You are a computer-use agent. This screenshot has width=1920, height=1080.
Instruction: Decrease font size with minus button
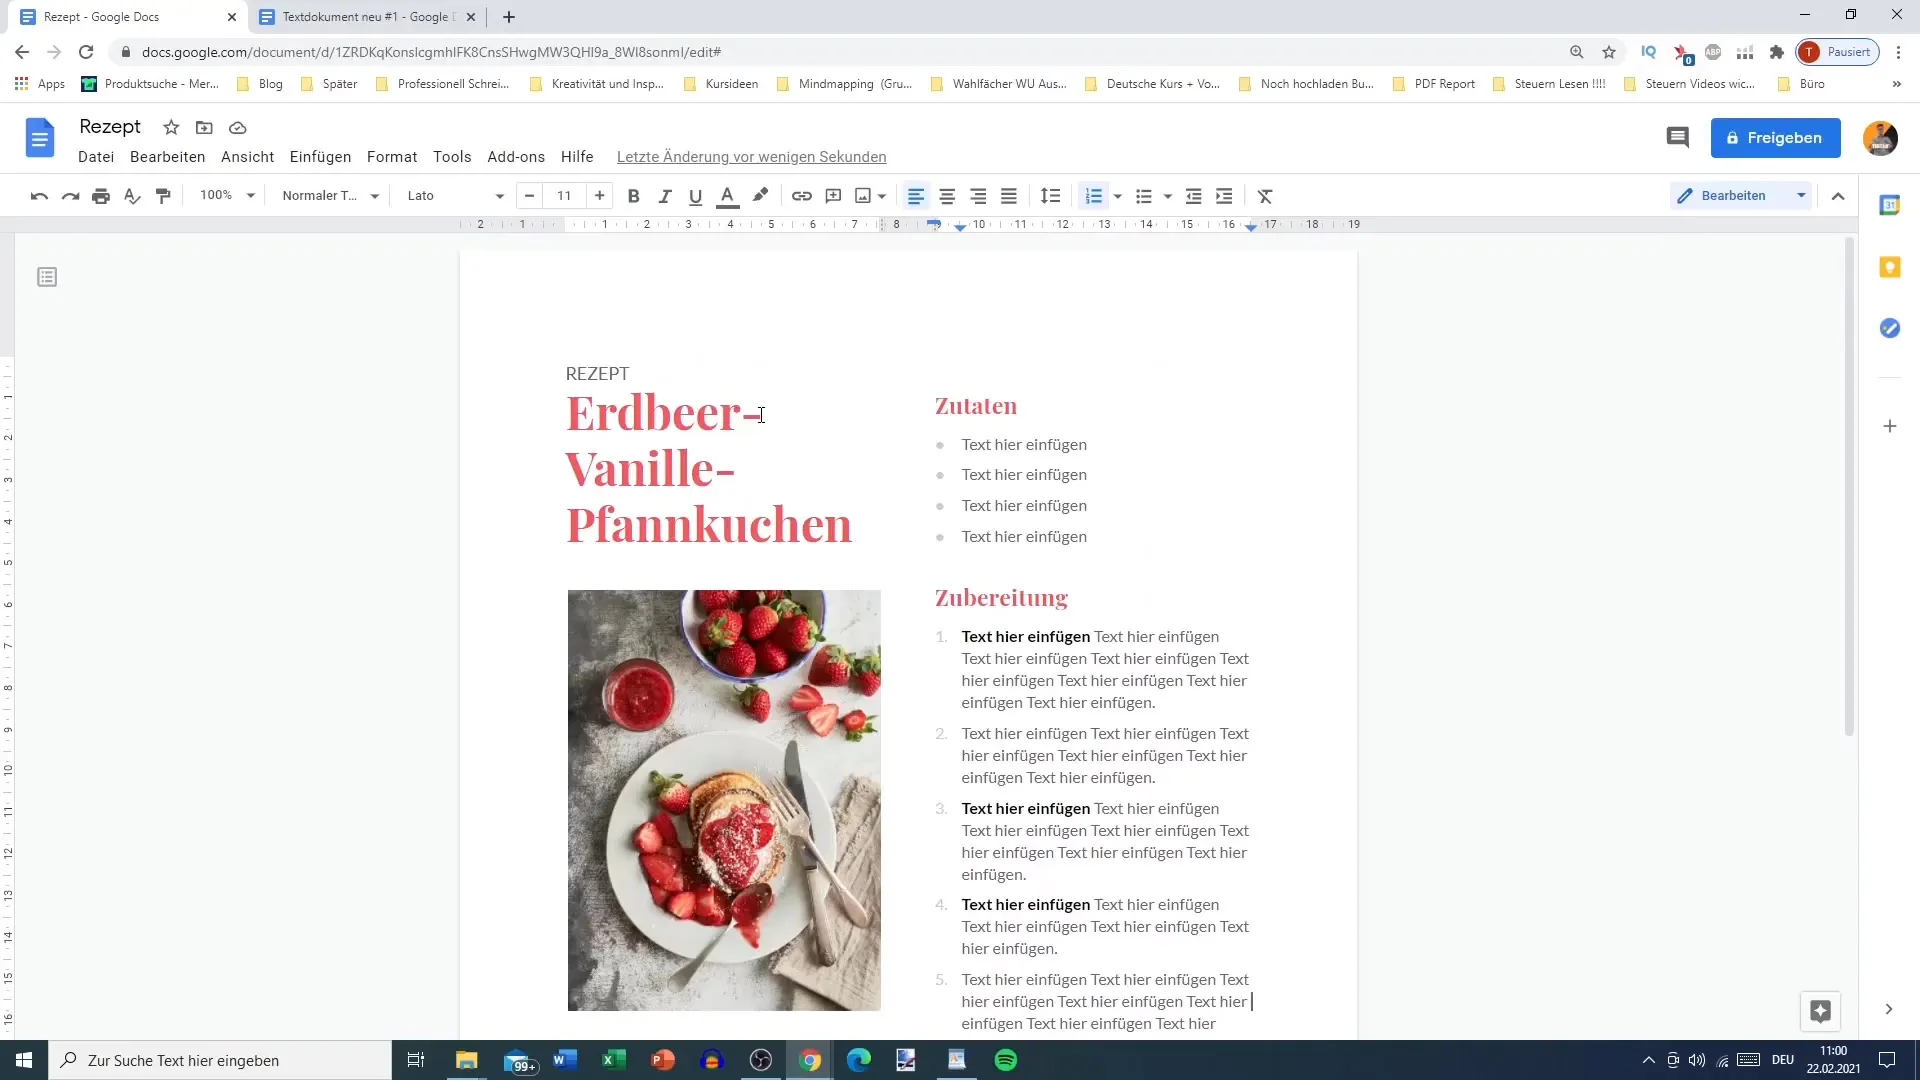click(x=529, y=196)
